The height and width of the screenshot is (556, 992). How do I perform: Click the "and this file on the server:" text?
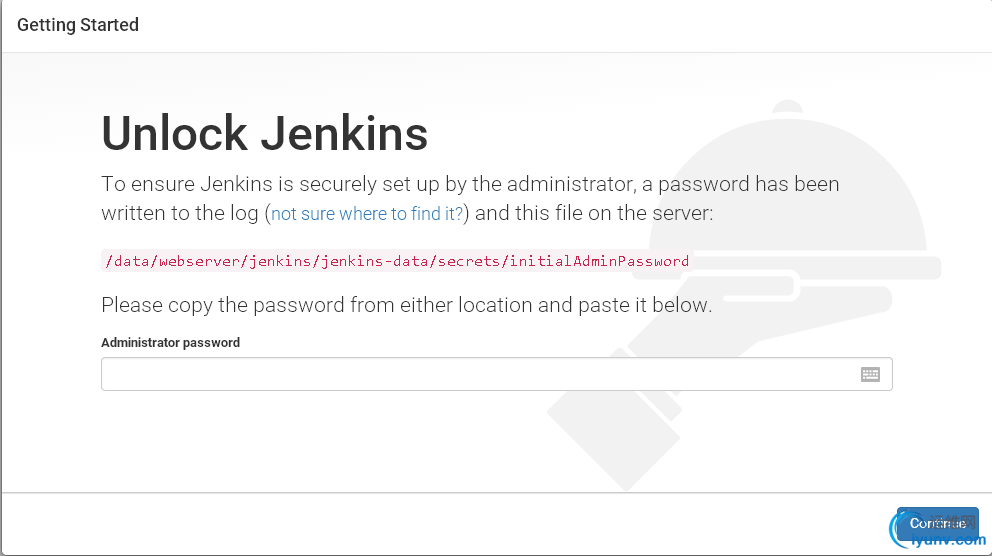pyautogui.click(x=594, y=213)
